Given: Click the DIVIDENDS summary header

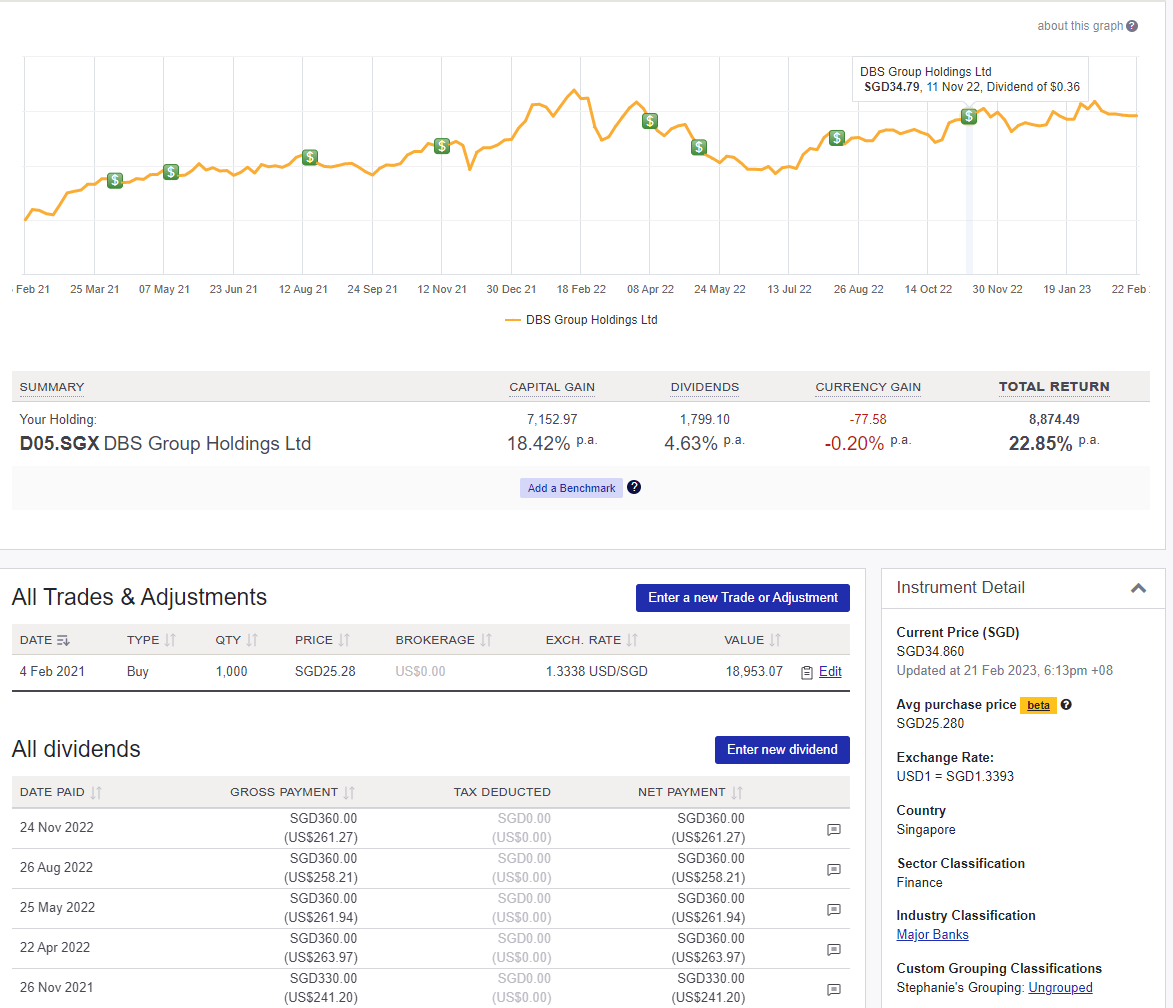Looking at the screenshot, I should coord(705,387).
